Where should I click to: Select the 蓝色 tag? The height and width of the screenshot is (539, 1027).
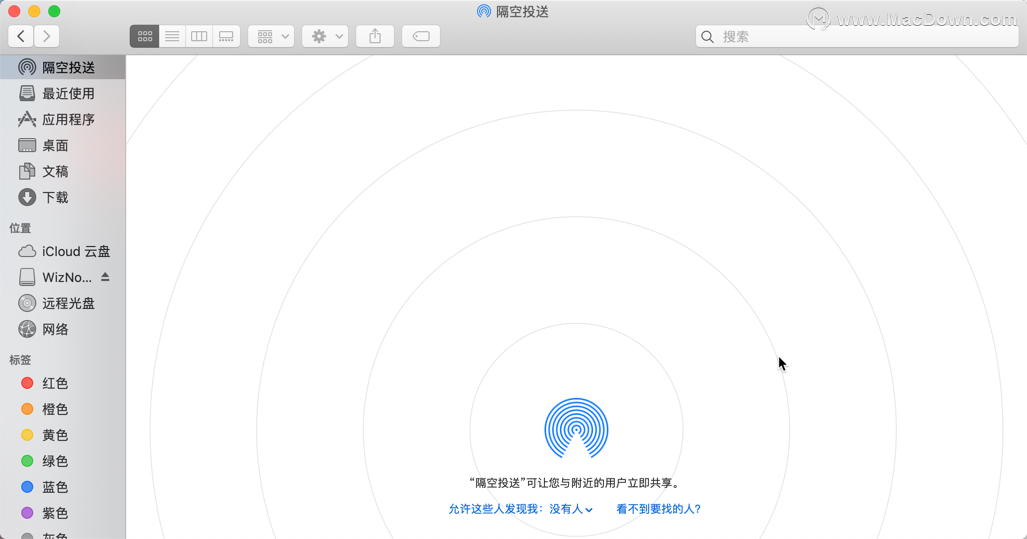63,487
